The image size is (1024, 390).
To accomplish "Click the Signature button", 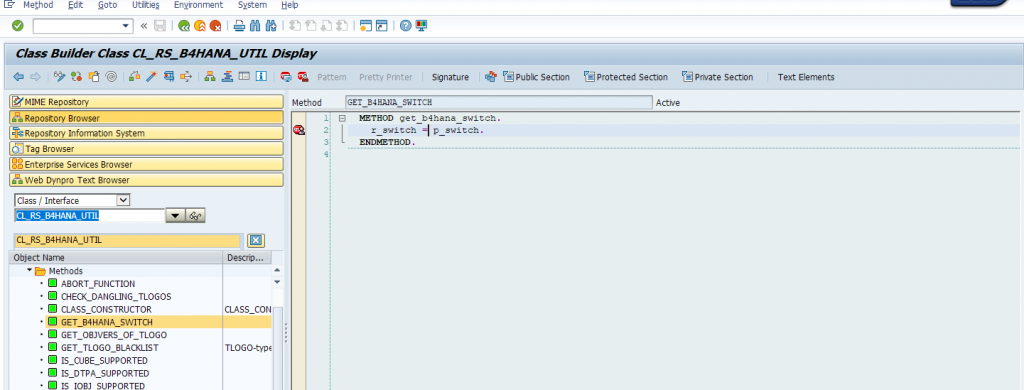I will [450, 77].
